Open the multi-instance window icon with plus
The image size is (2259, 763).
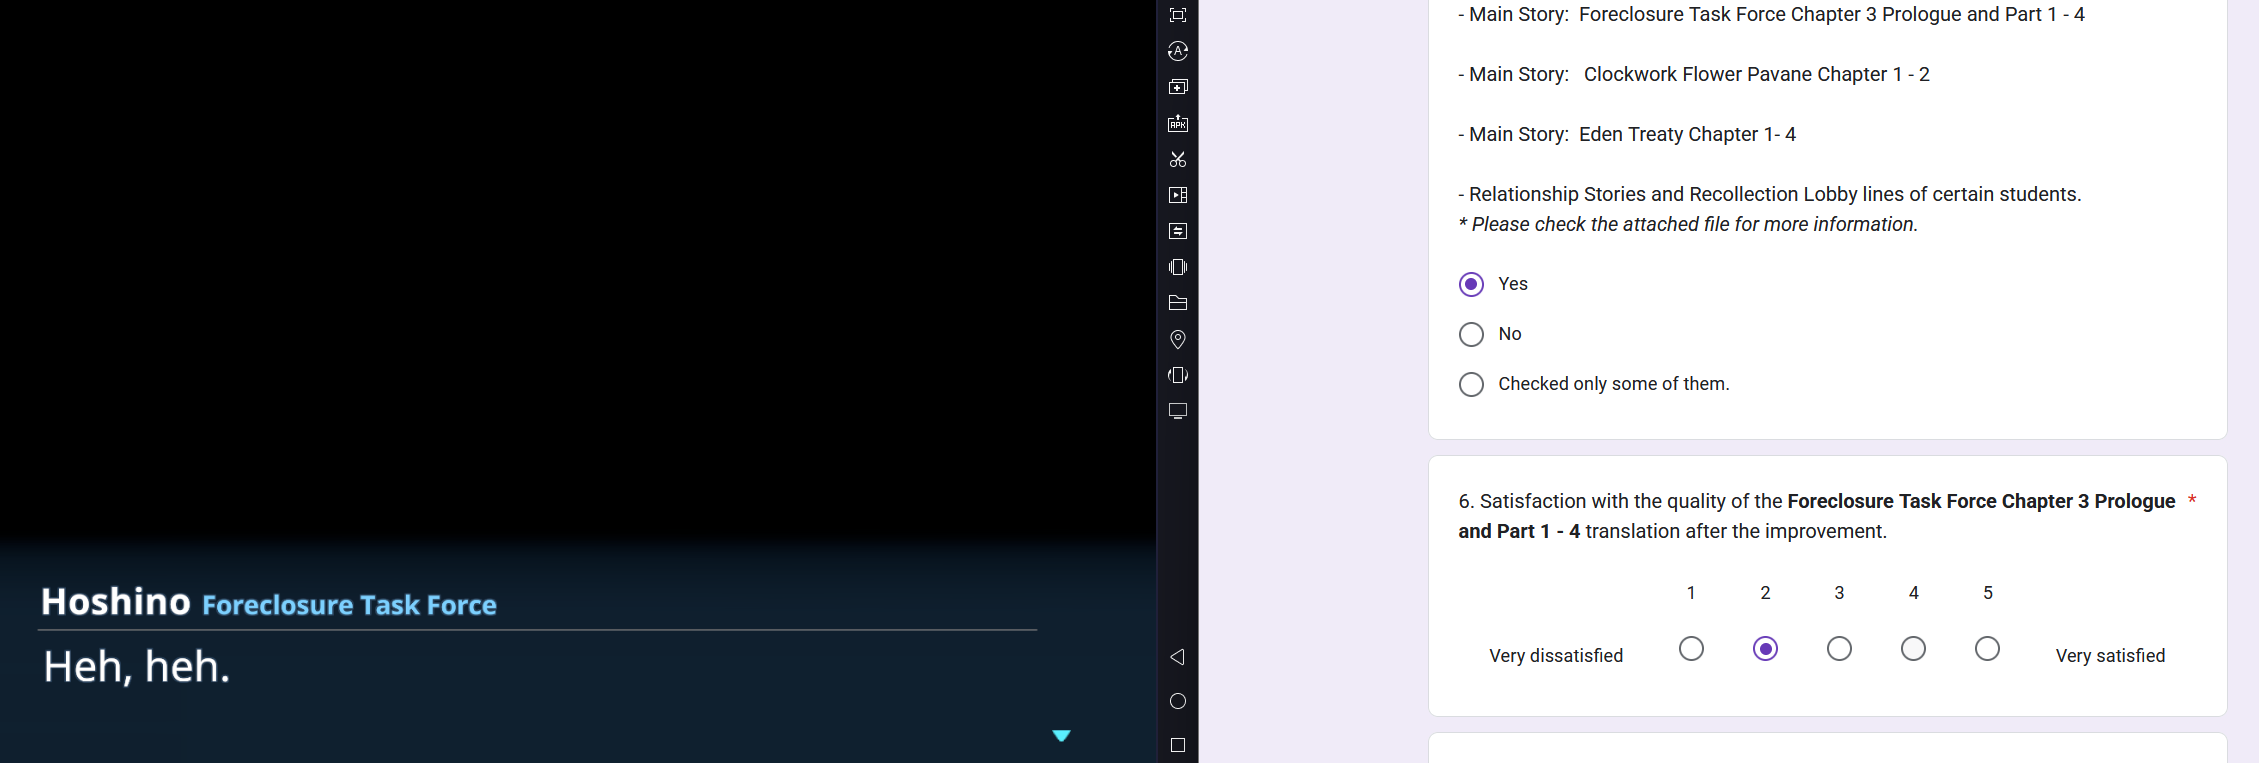pyautogui.click(x=1178, y=87)
